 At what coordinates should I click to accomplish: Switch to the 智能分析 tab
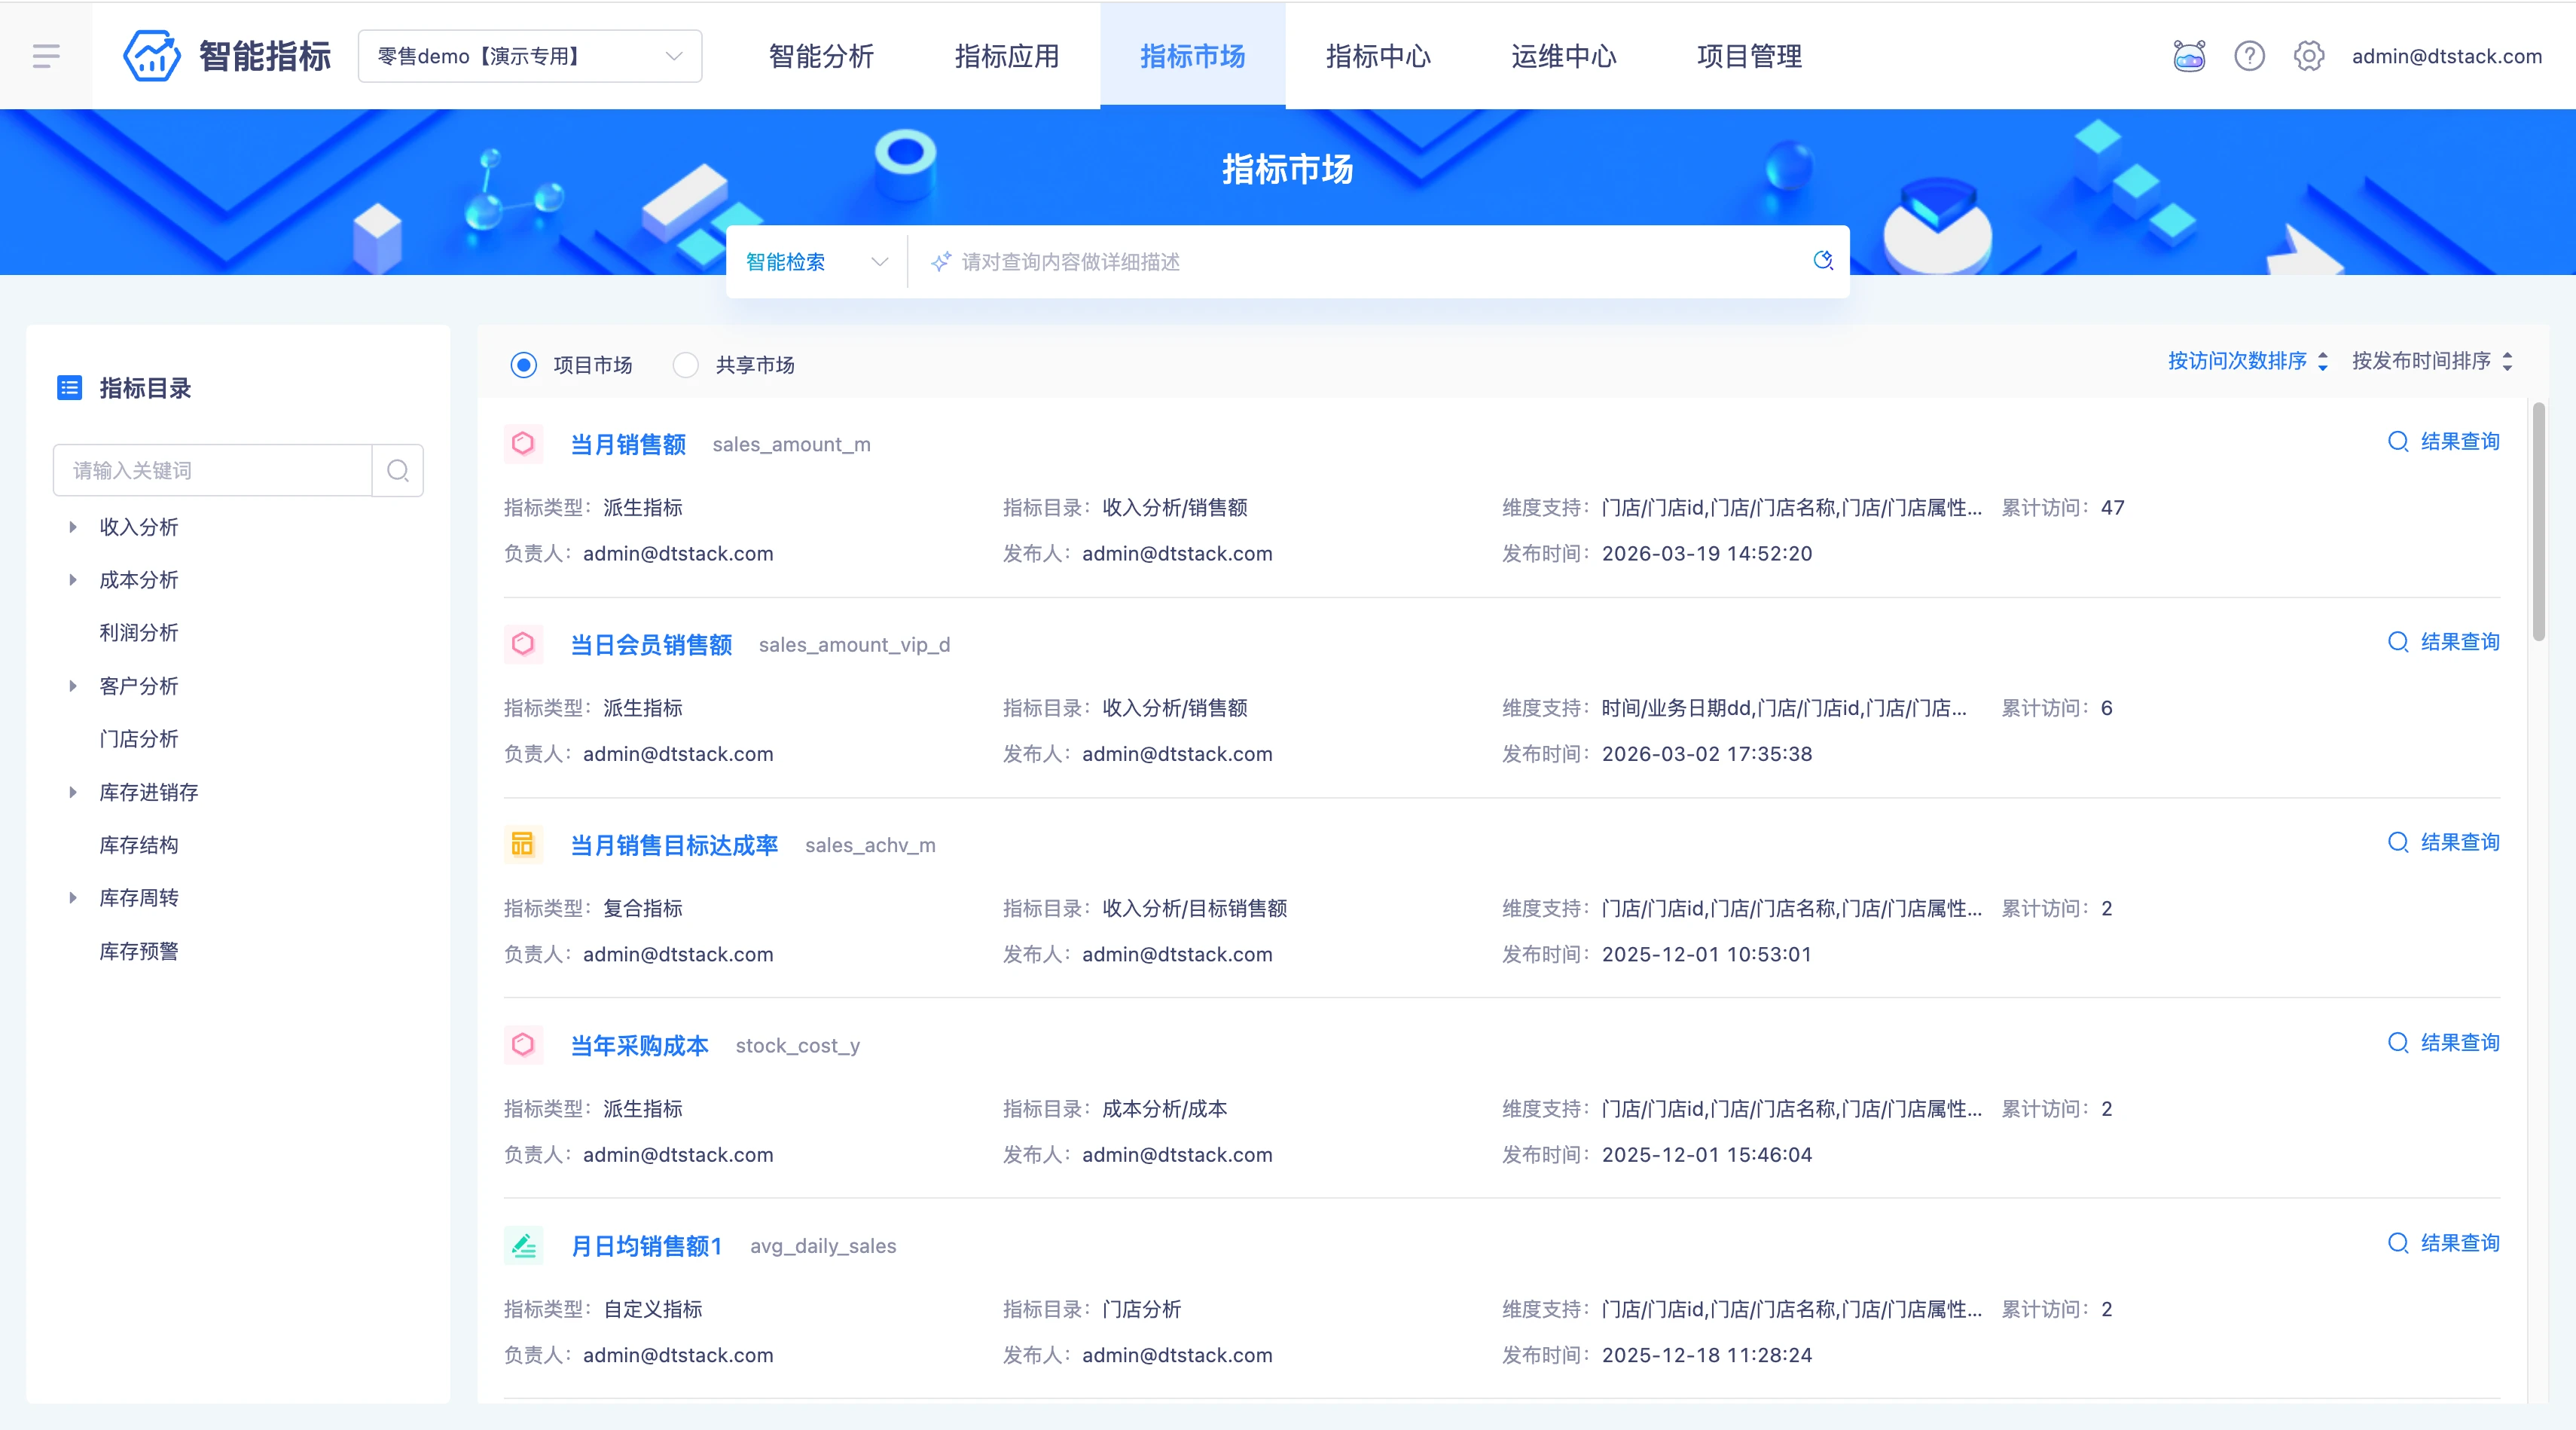[821, 56]
